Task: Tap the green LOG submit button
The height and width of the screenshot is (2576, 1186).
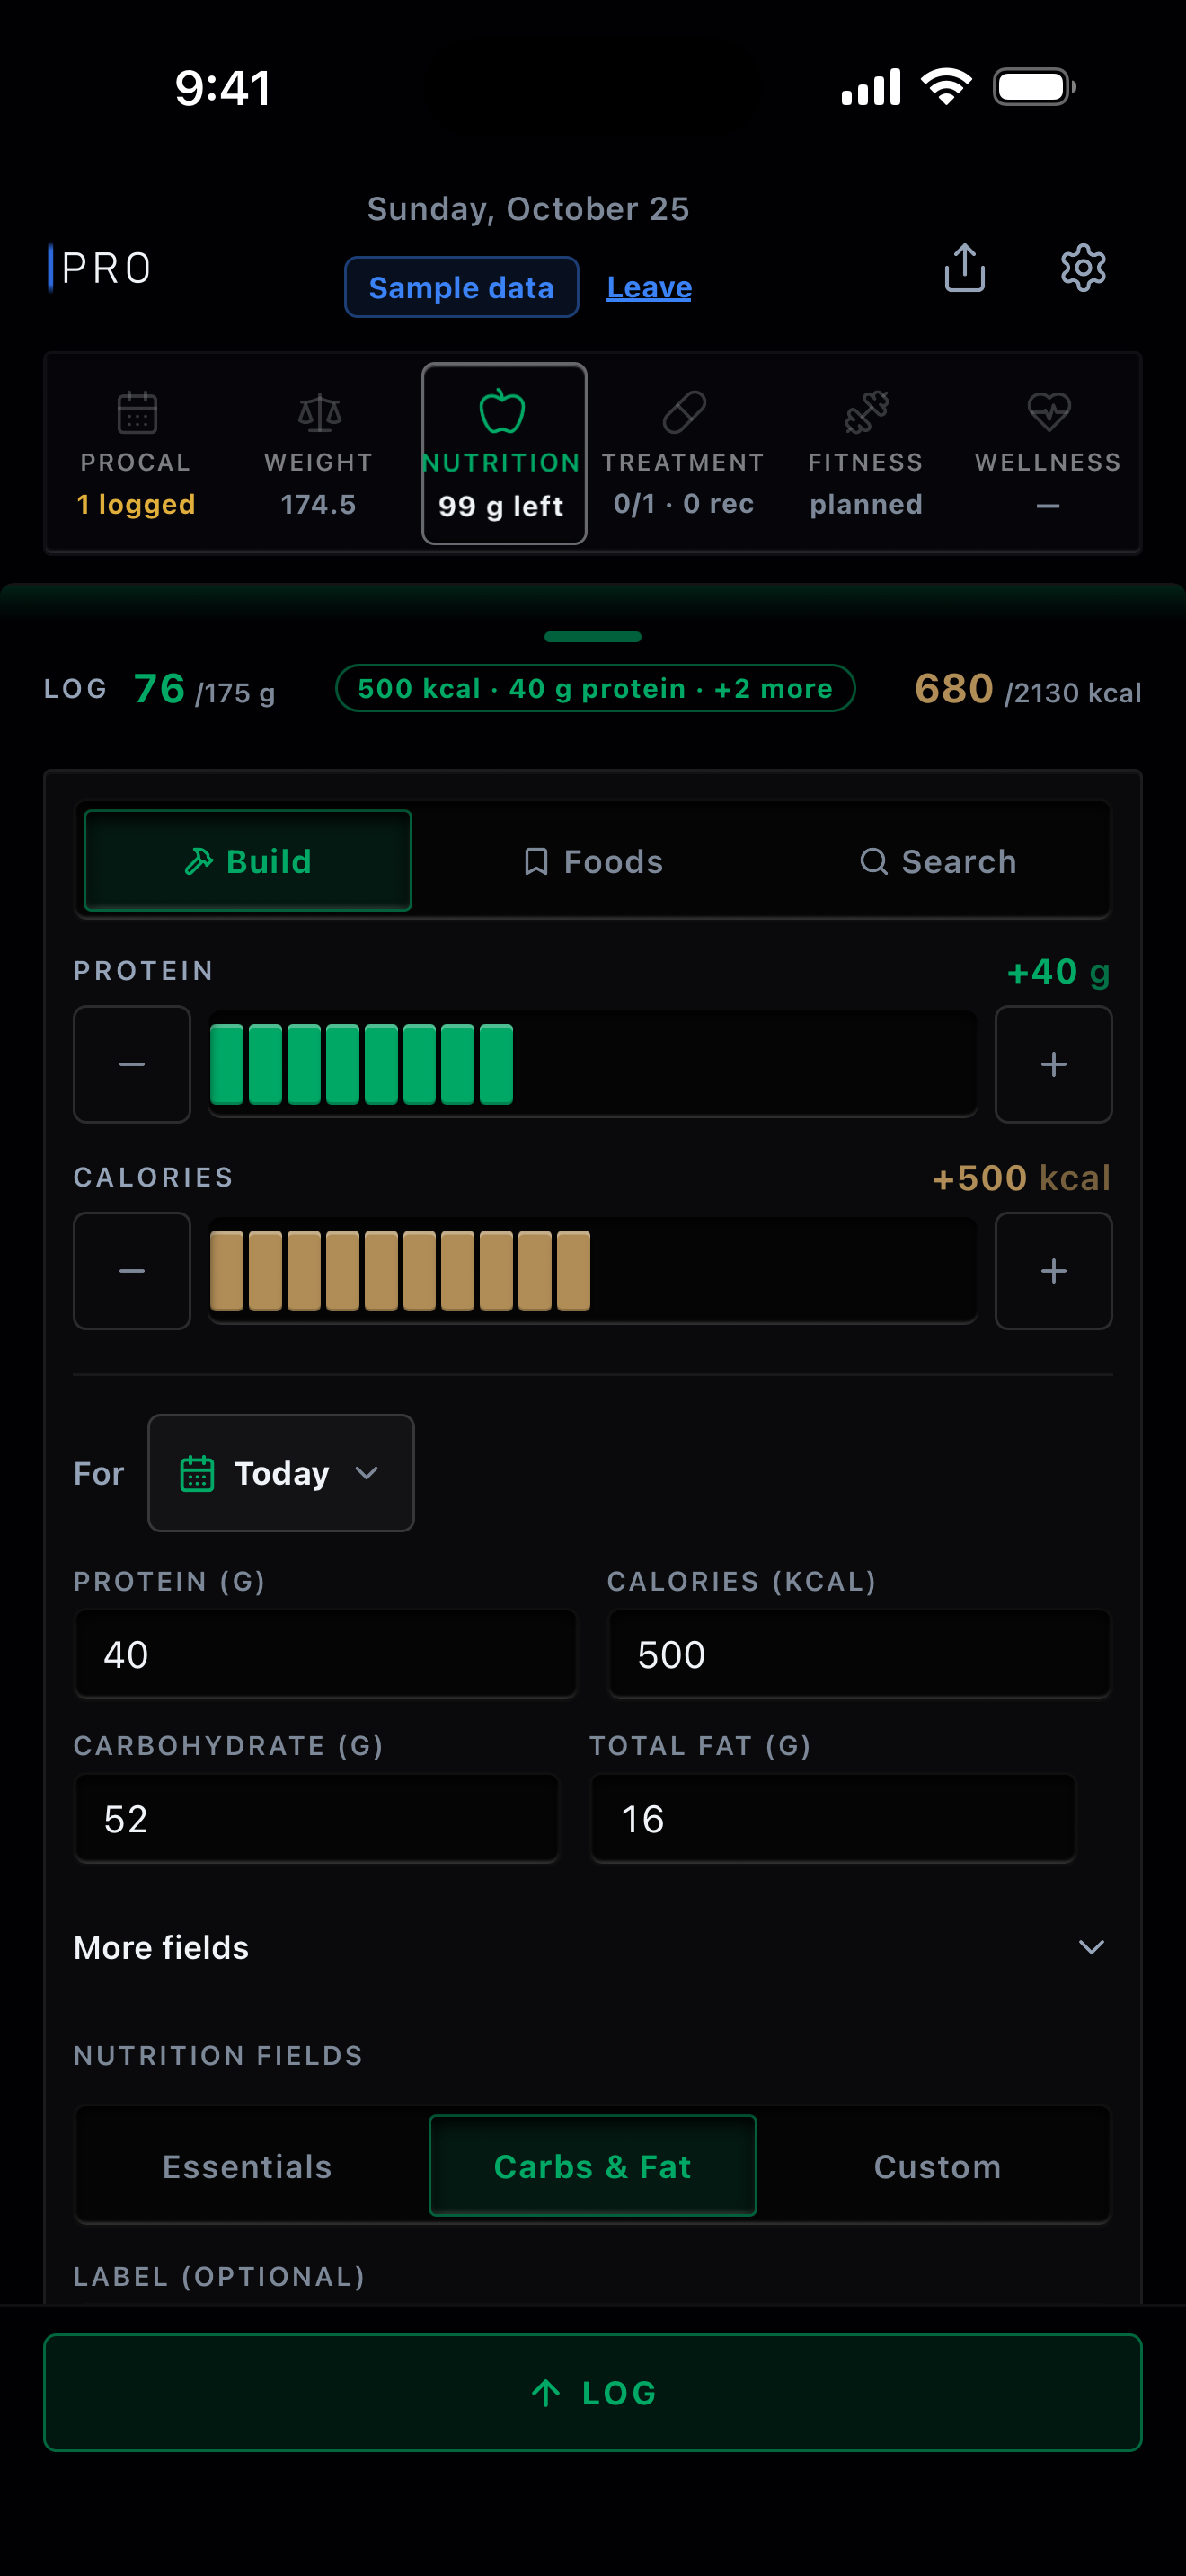Action: (593, 2393)
